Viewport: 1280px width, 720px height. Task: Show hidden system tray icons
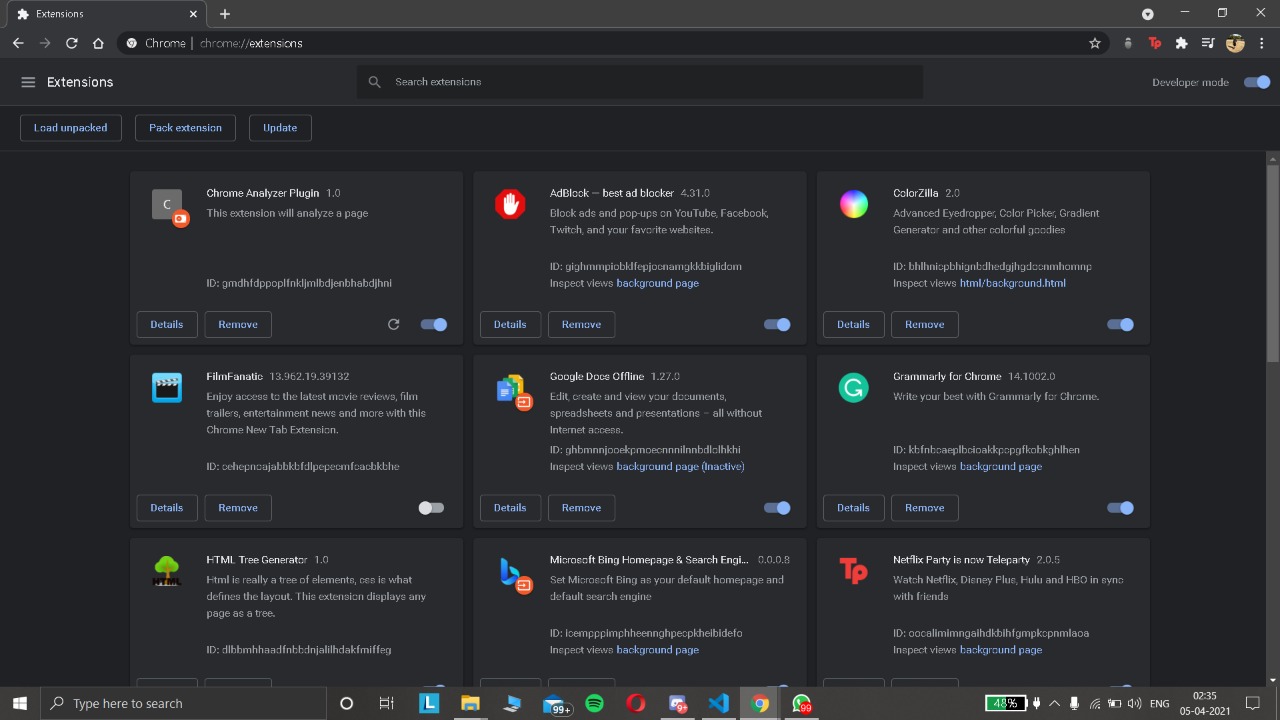(x=1054, y=703)
